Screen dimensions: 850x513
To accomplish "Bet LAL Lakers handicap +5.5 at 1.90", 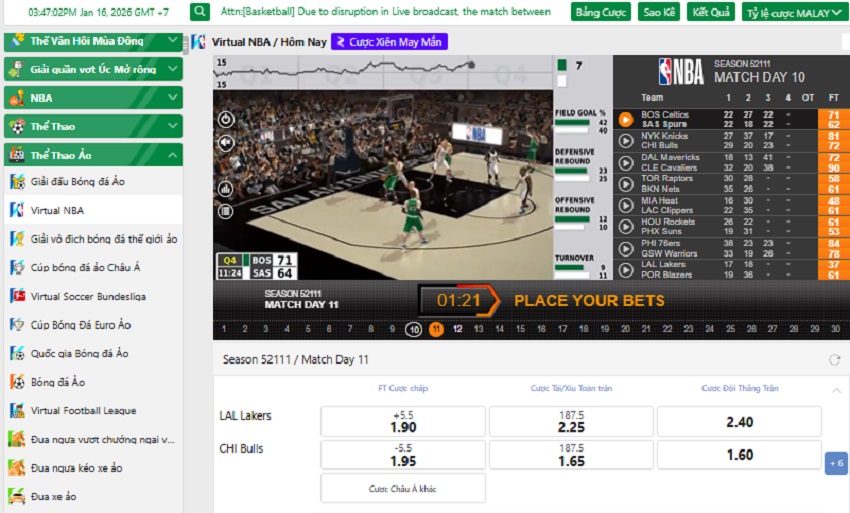I will tap(403, 421).
